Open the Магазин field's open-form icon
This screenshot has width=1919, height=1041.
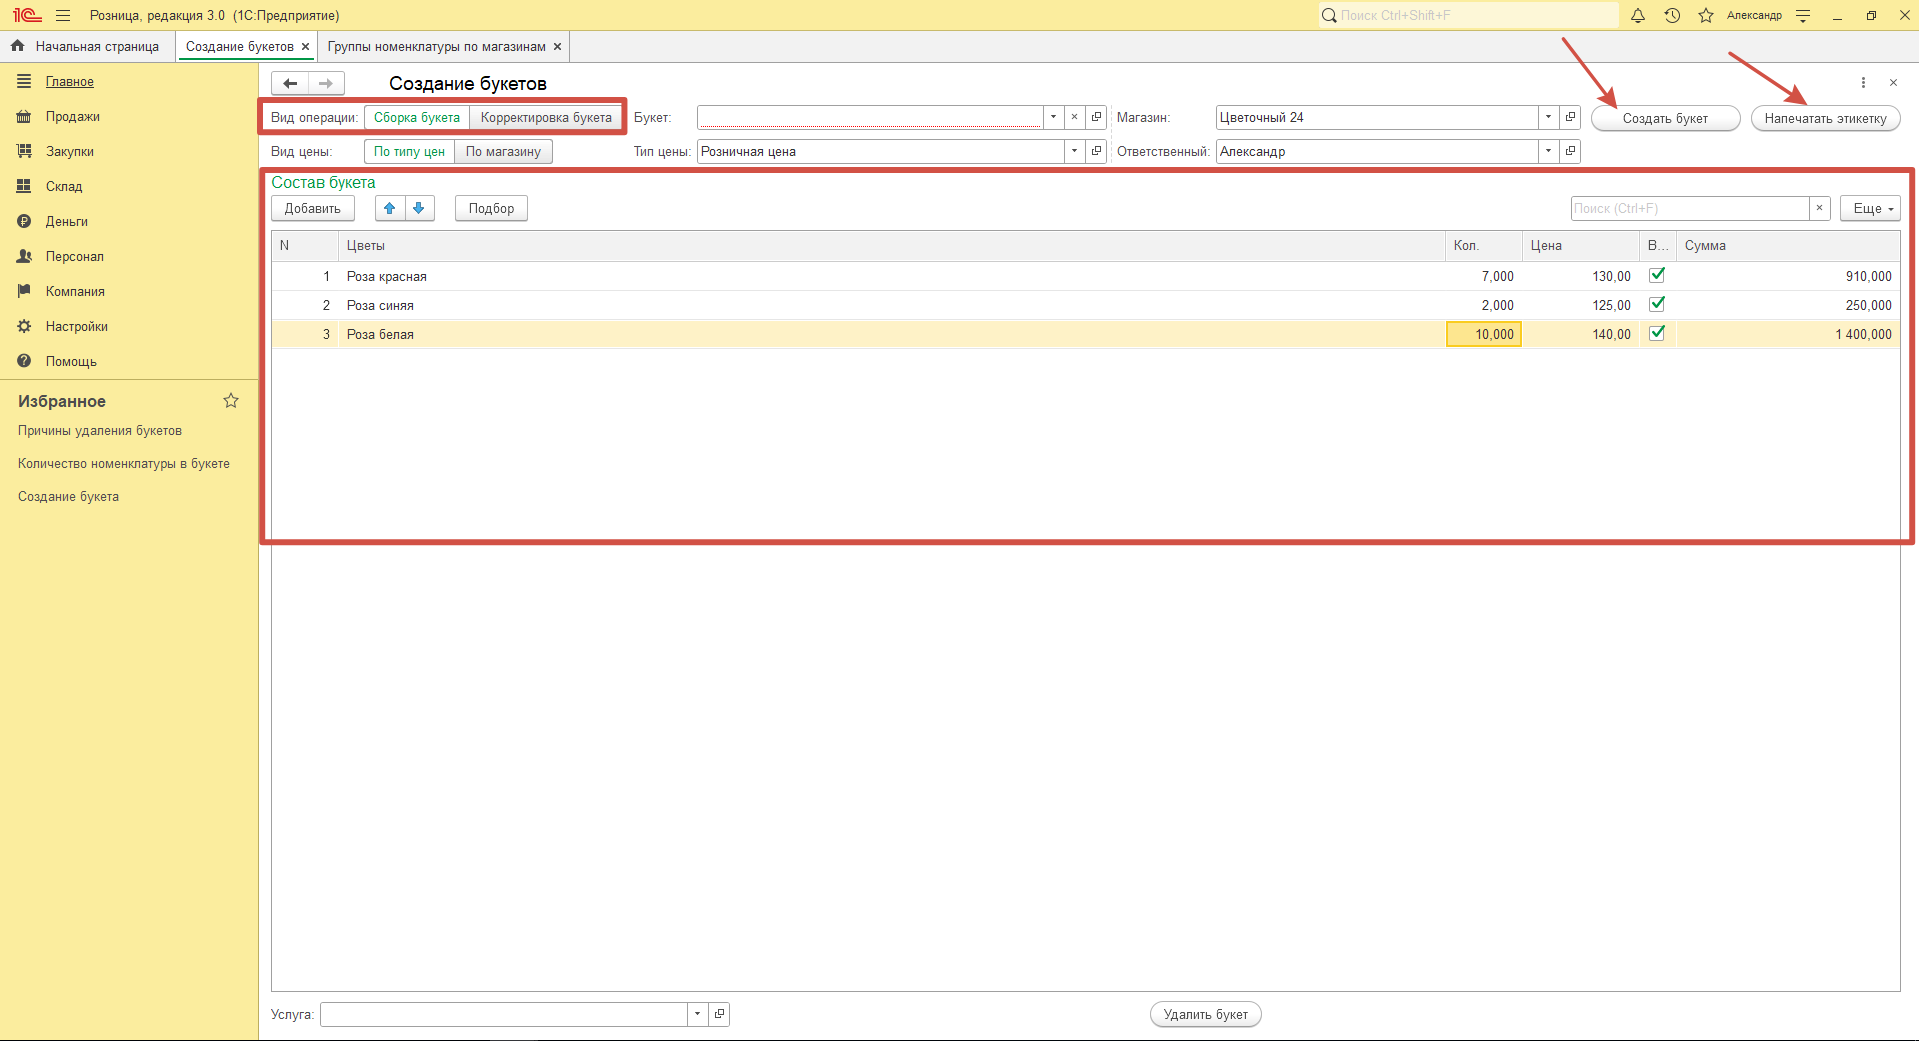click(x=1570, y=117)
